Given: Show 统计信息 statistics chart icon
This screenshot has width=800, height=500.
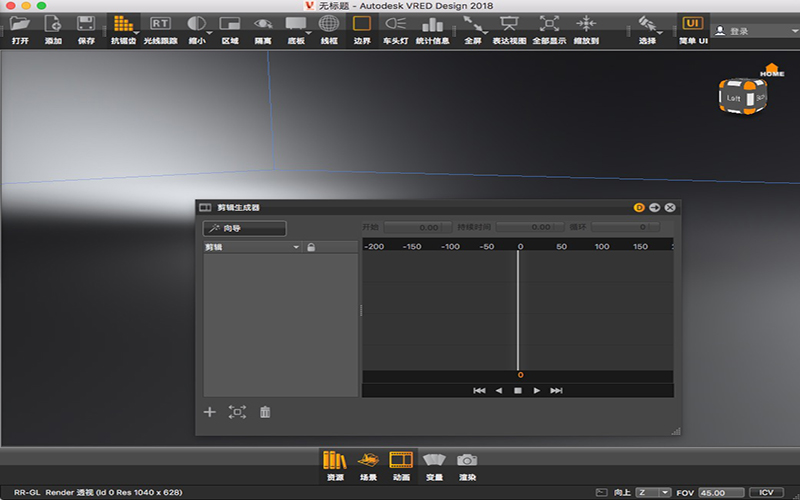Looking at the screenshot, I should click(432, 23).
